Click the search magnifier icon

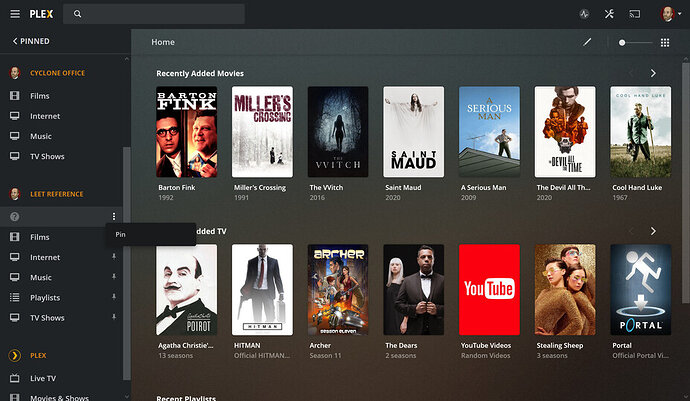(77, 14)
